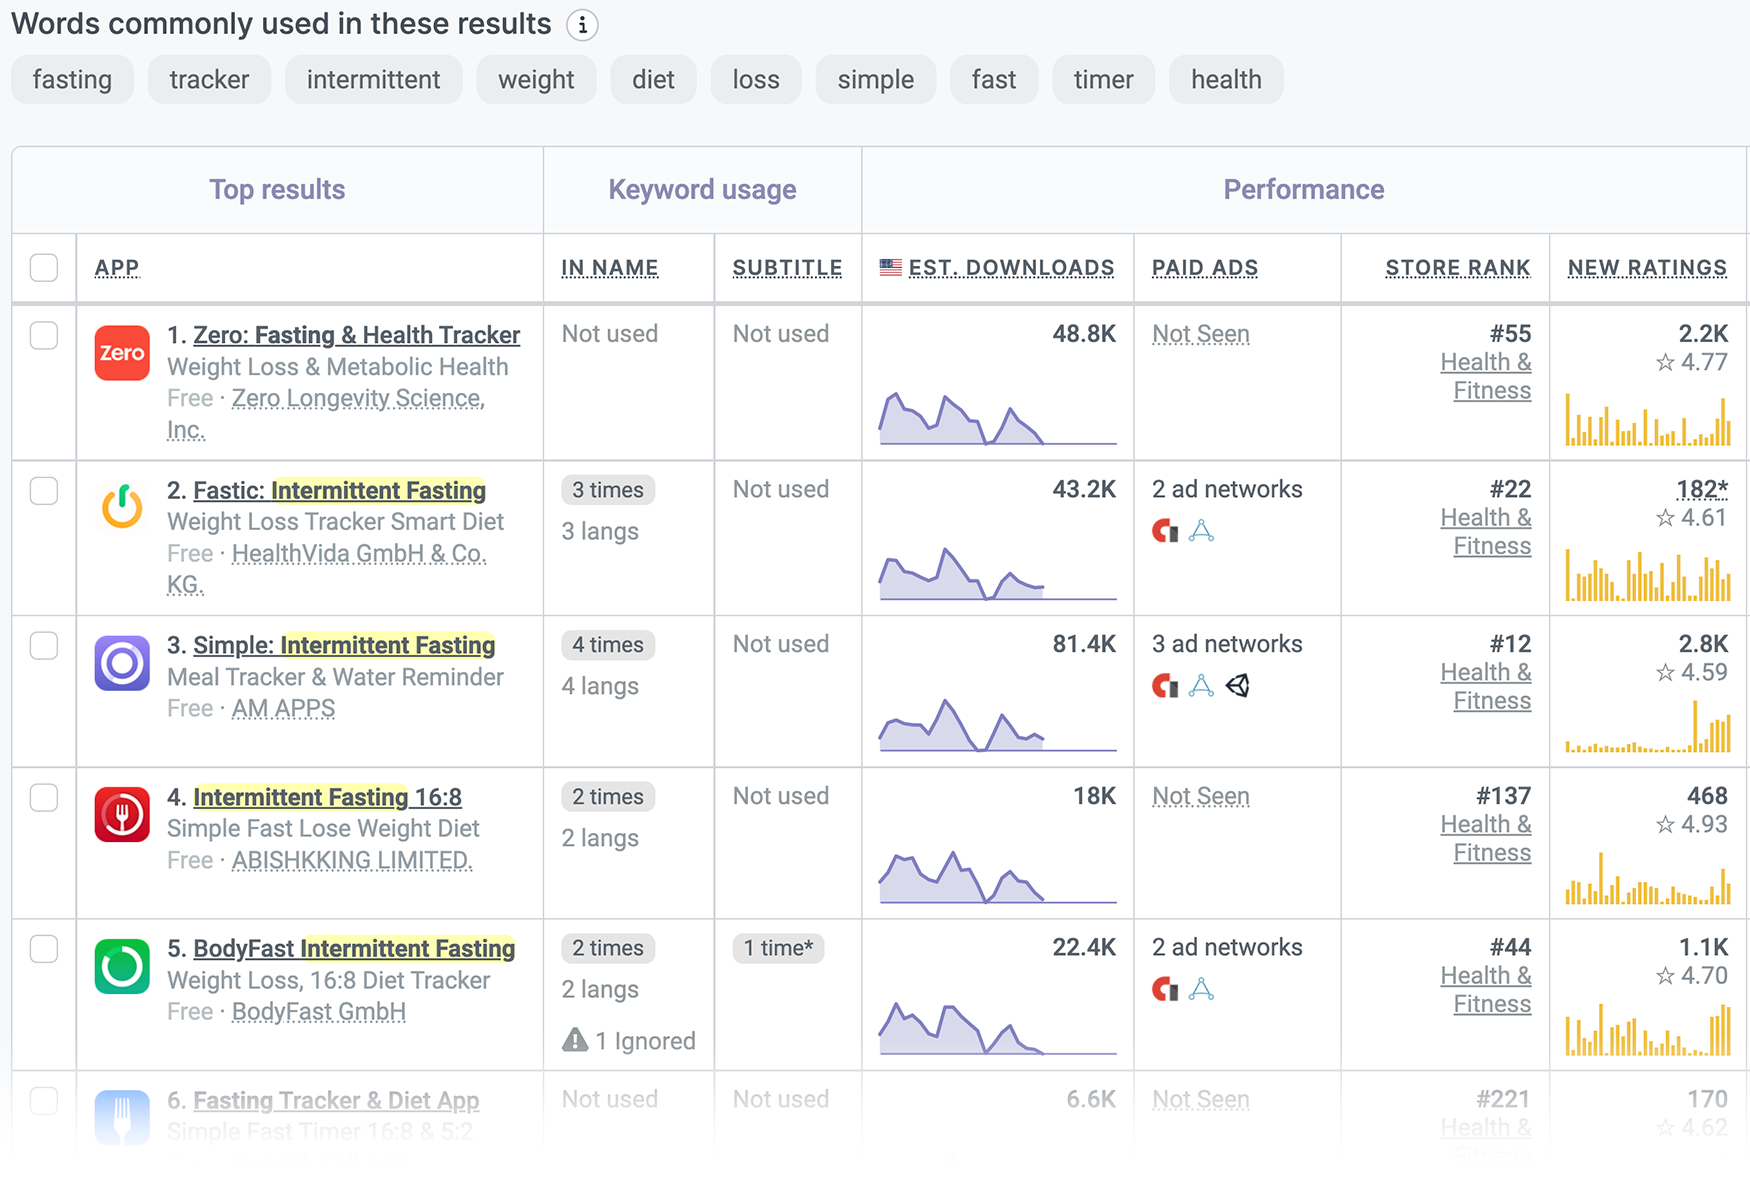This screenshot has width=1750, height=1180.
Task: Open Intermittent Fasting 16:8 app link
Action: pyautogui.click(x=327, y=797)
